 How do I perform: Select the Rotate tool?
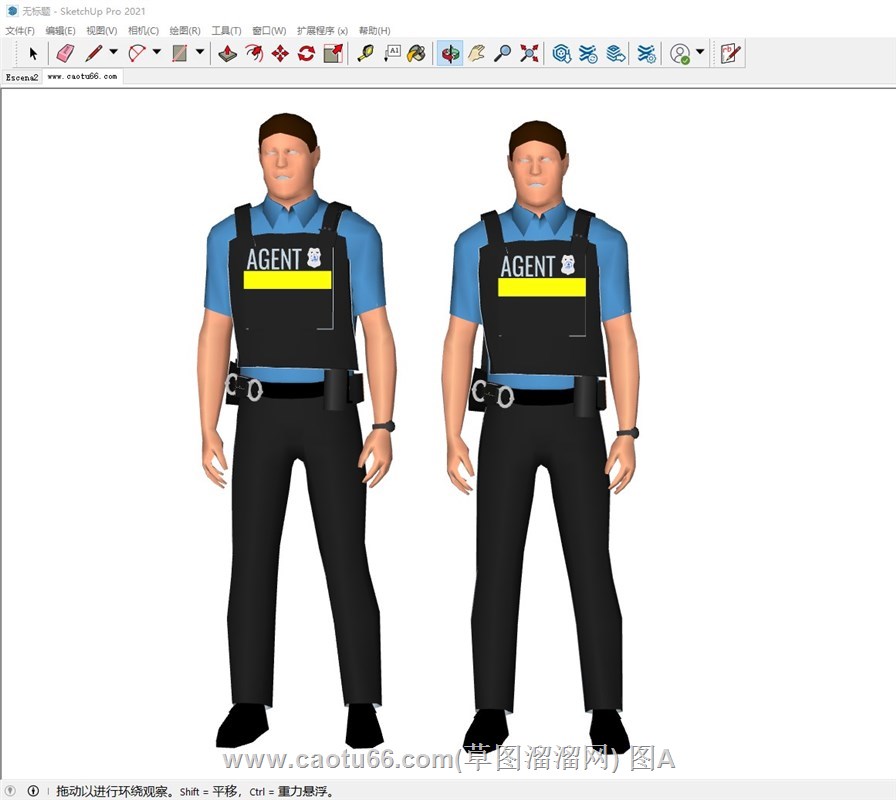pos(306,53)
